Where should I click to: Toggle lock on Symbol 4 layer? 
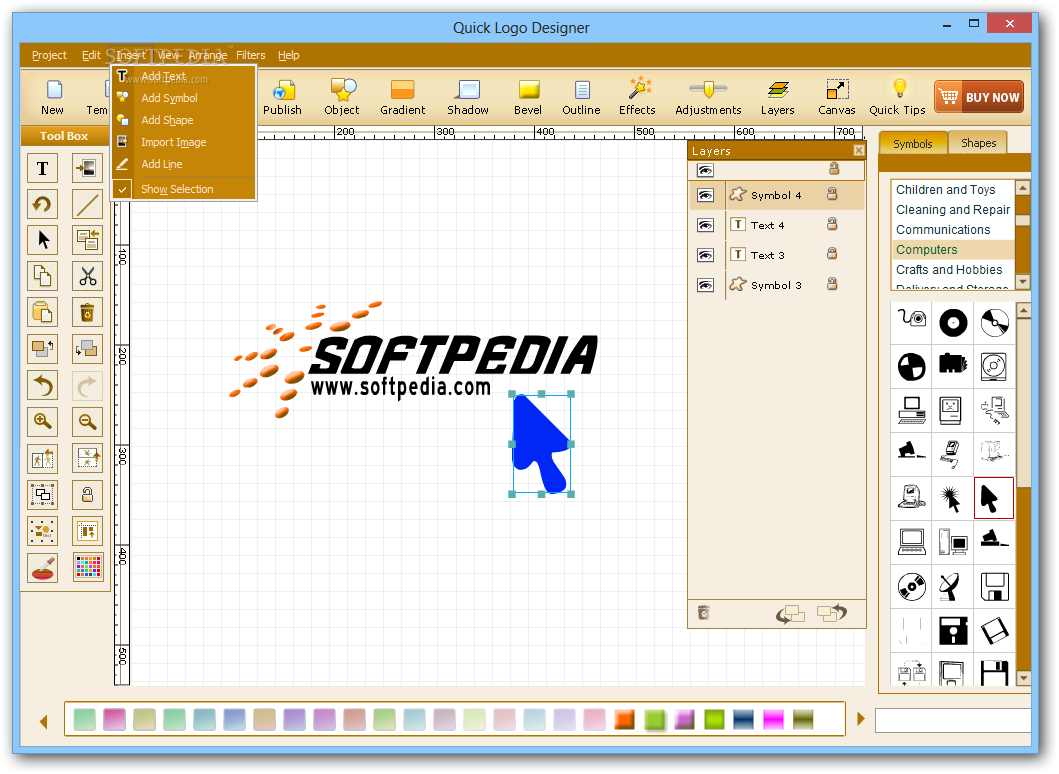pyautogui.click(x=832, y=195)
